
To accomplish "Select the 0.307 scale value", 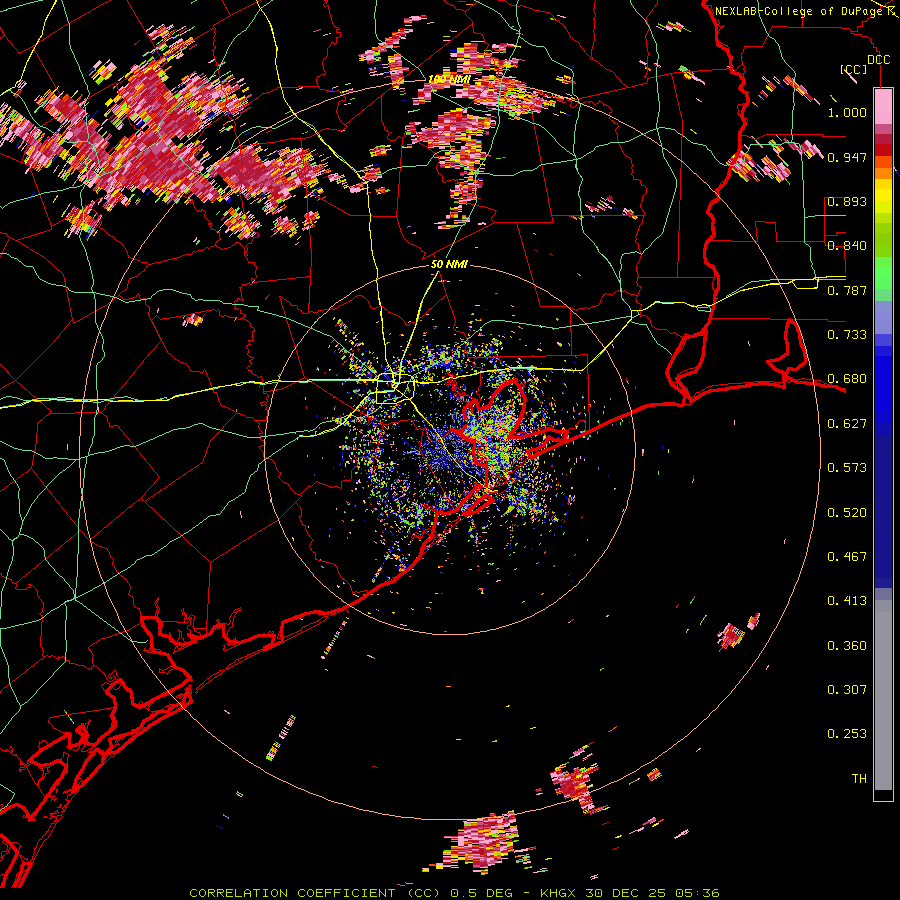I will [x=847, y=690].
